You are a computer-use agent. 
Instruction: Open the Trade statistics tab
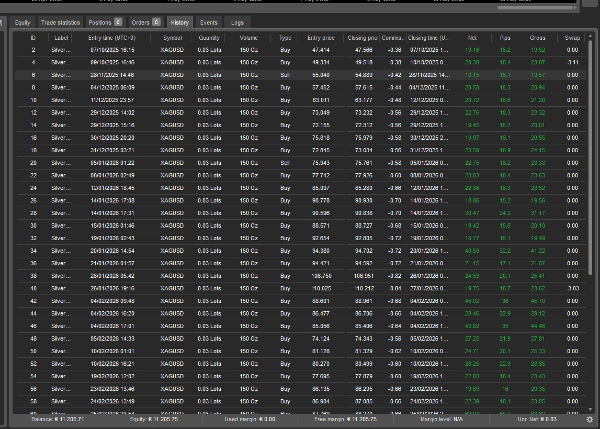tap(60, 23)
